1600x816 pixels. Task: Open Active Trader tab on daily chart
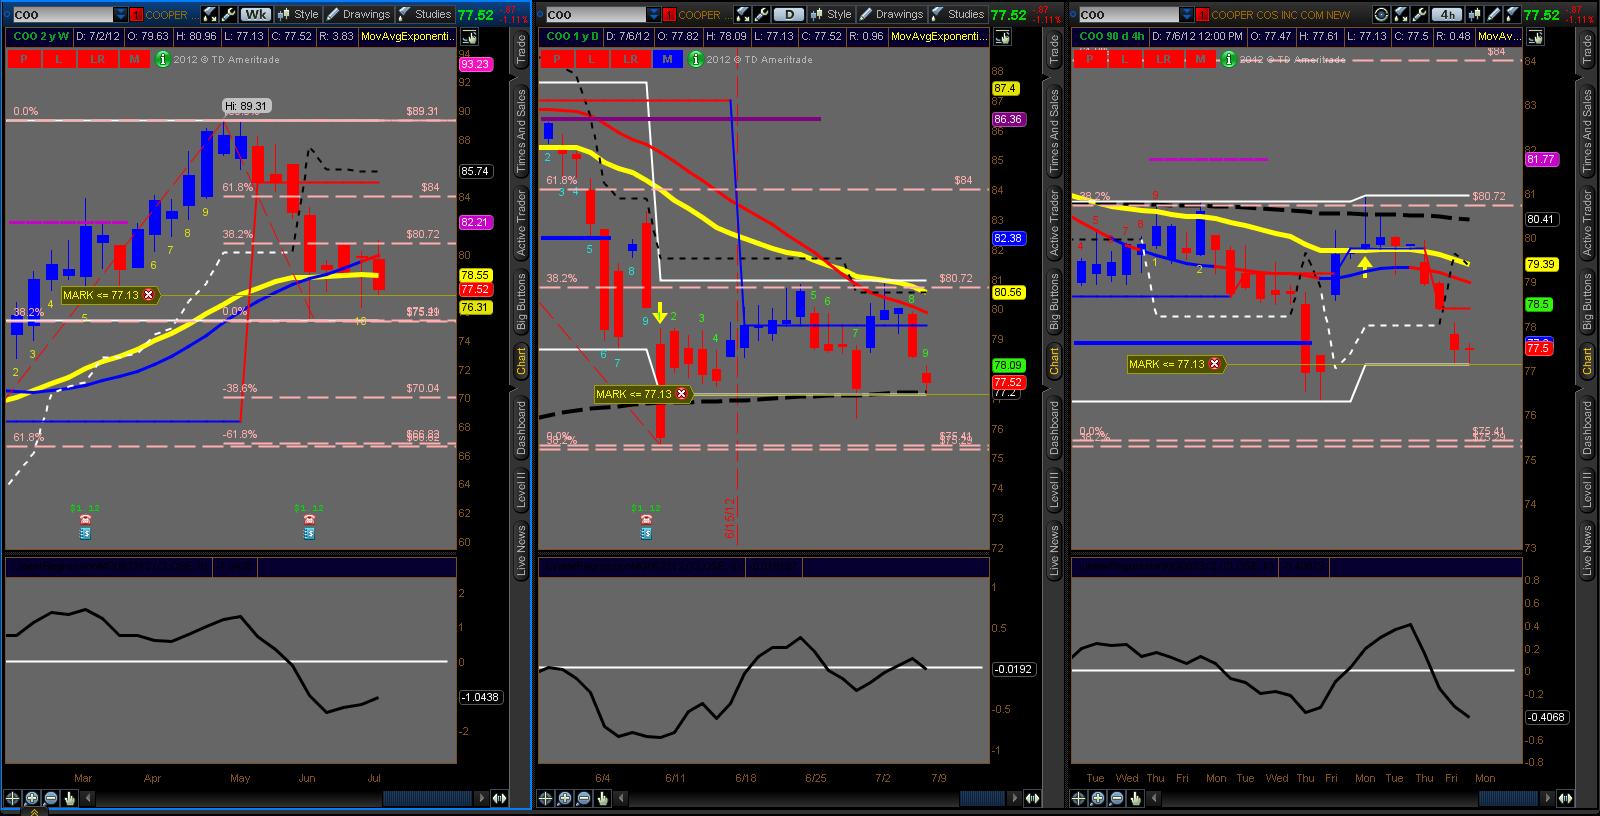pos(1054,222)
